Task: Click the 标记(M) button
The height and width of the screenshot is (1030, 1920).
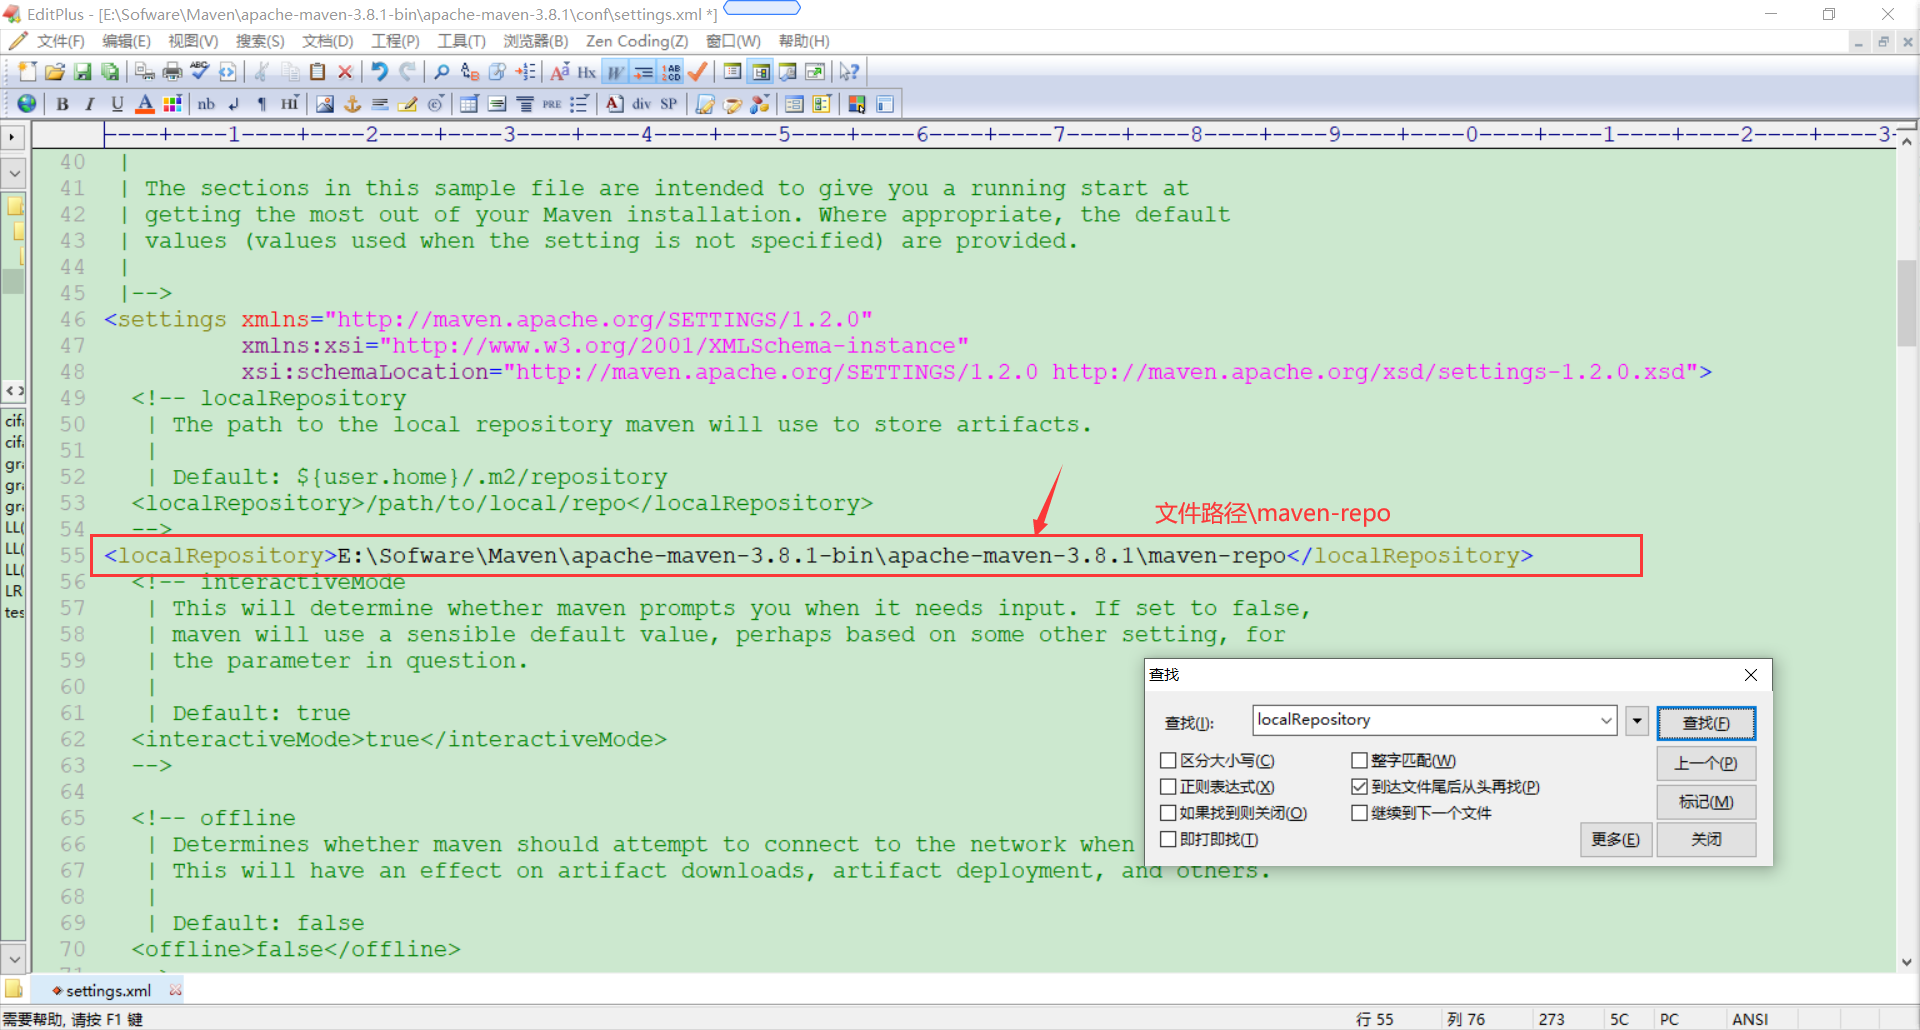Action: click(x=1705, y=801)
